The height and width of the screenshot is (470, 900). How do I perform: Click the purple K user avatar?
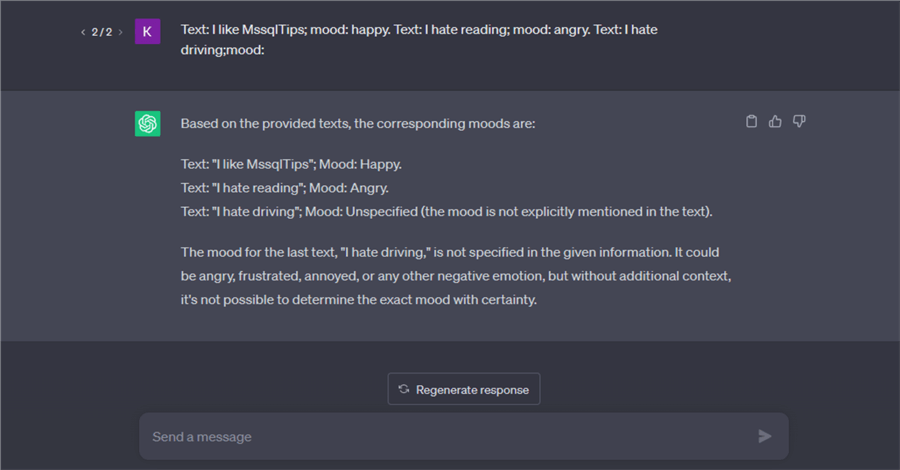147,31
